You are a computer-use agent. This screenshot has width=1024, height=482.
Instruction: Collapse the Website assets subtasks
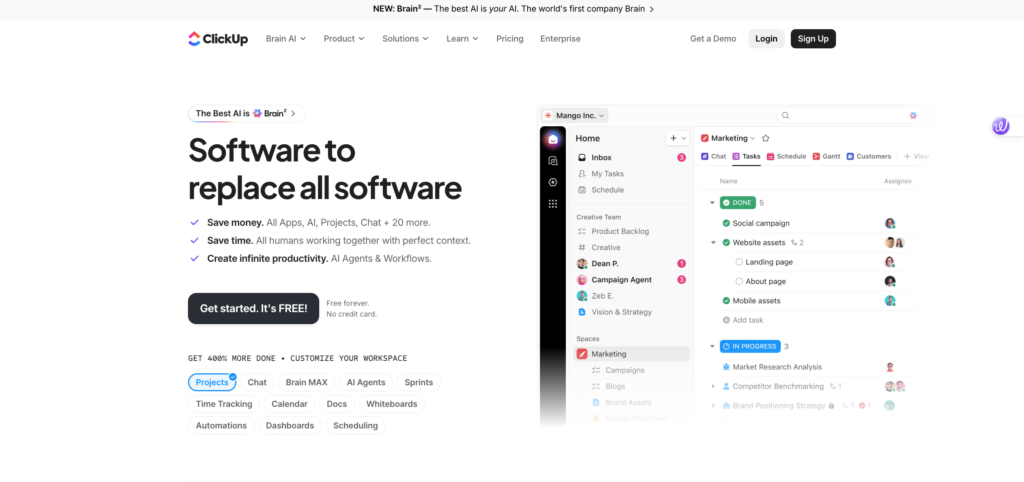712,242
